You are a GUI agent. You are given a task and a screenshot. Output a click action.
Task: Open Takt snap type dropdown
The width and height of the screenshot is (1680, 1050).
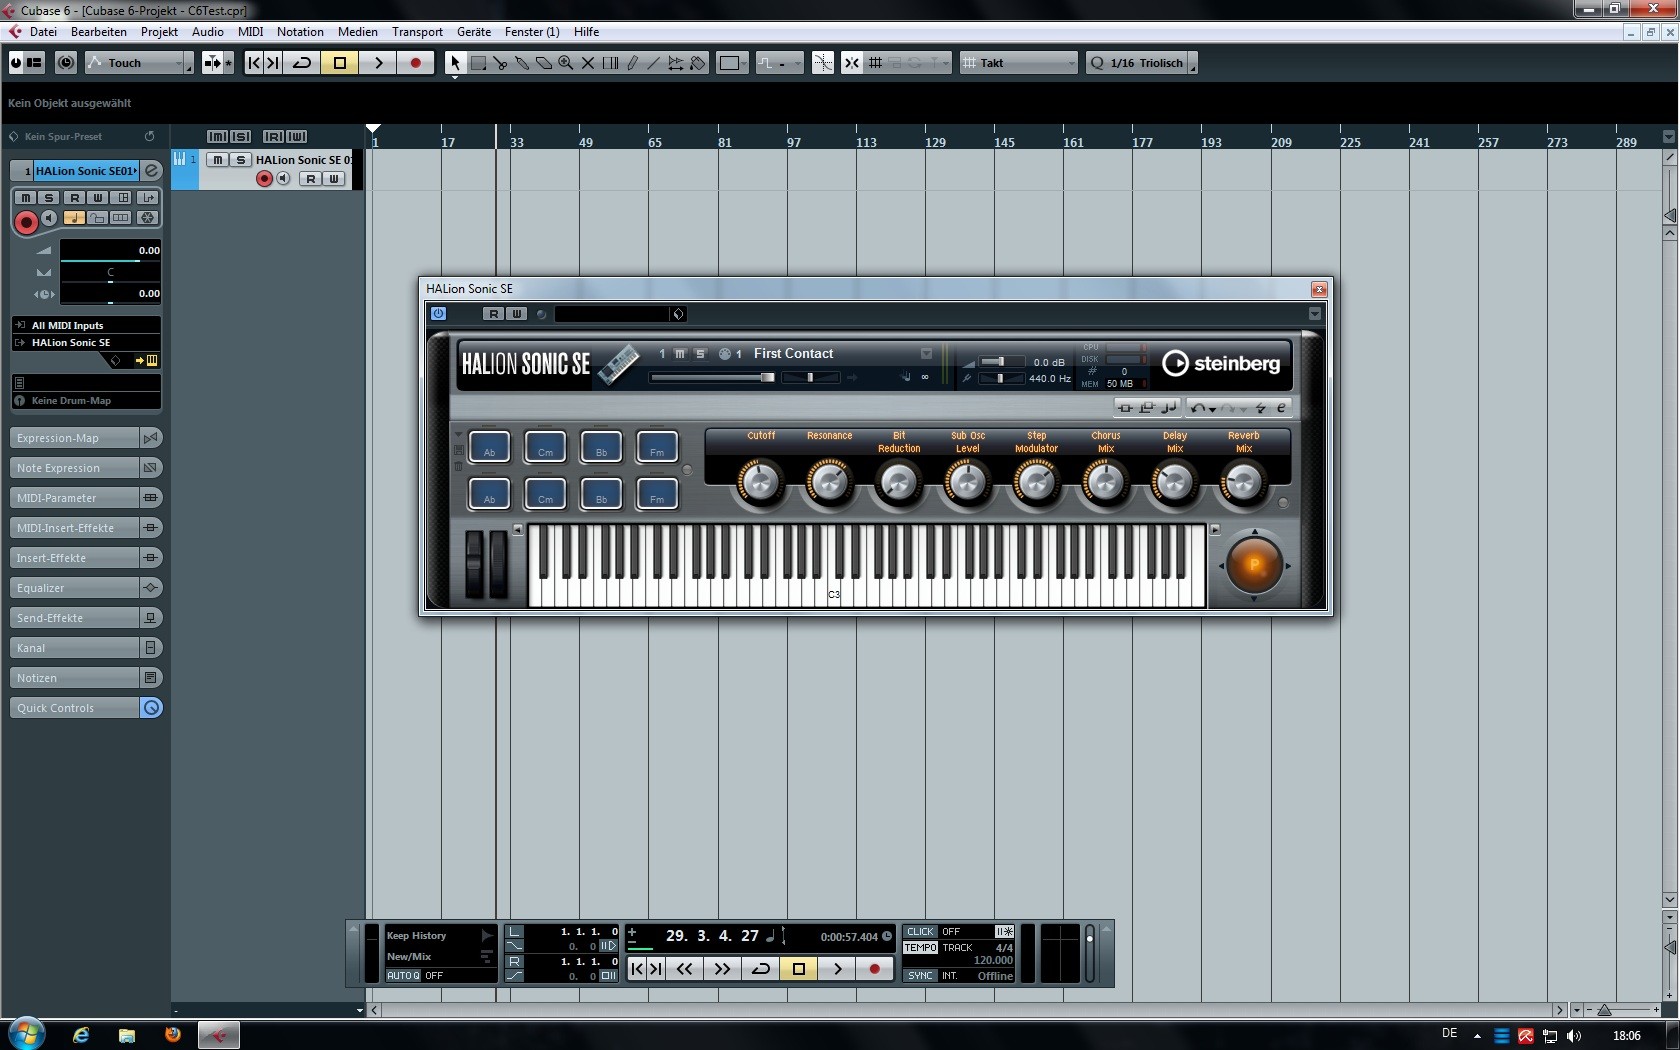click(1019, 63)
